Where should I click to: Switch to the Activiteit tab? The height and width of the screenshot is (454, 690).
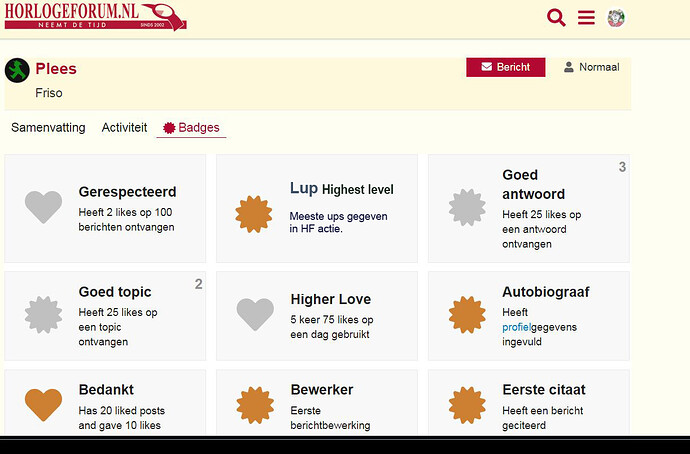point(124,128)
